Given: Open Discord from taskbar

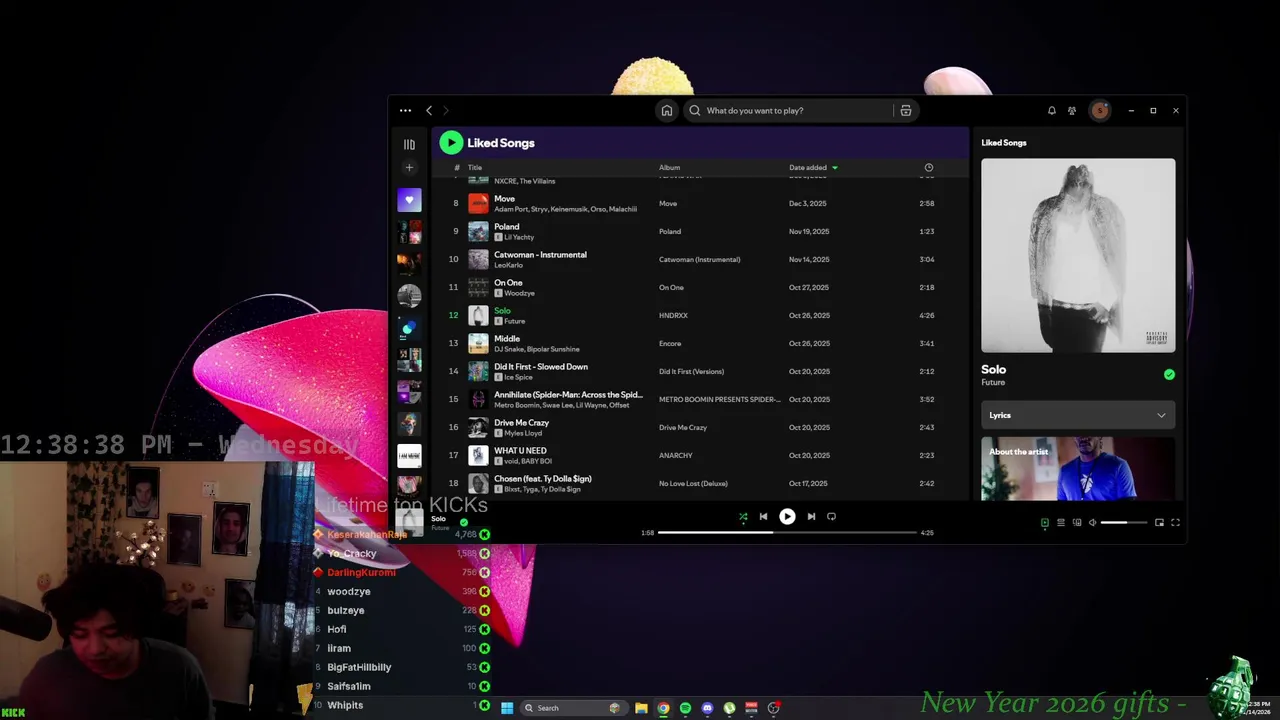Looking at the screenshot, I should [707, 708].
